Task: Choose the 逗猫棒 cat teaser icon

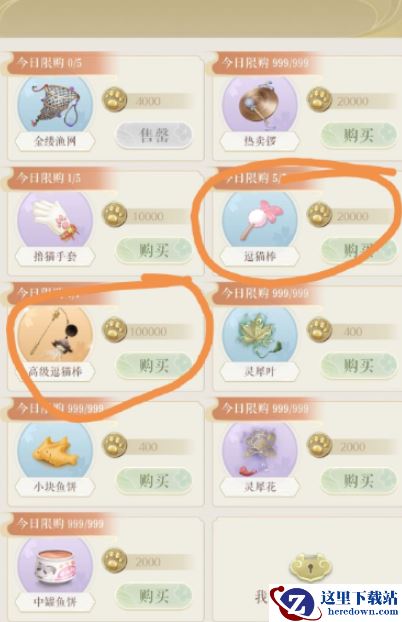Action: point(260,220)
